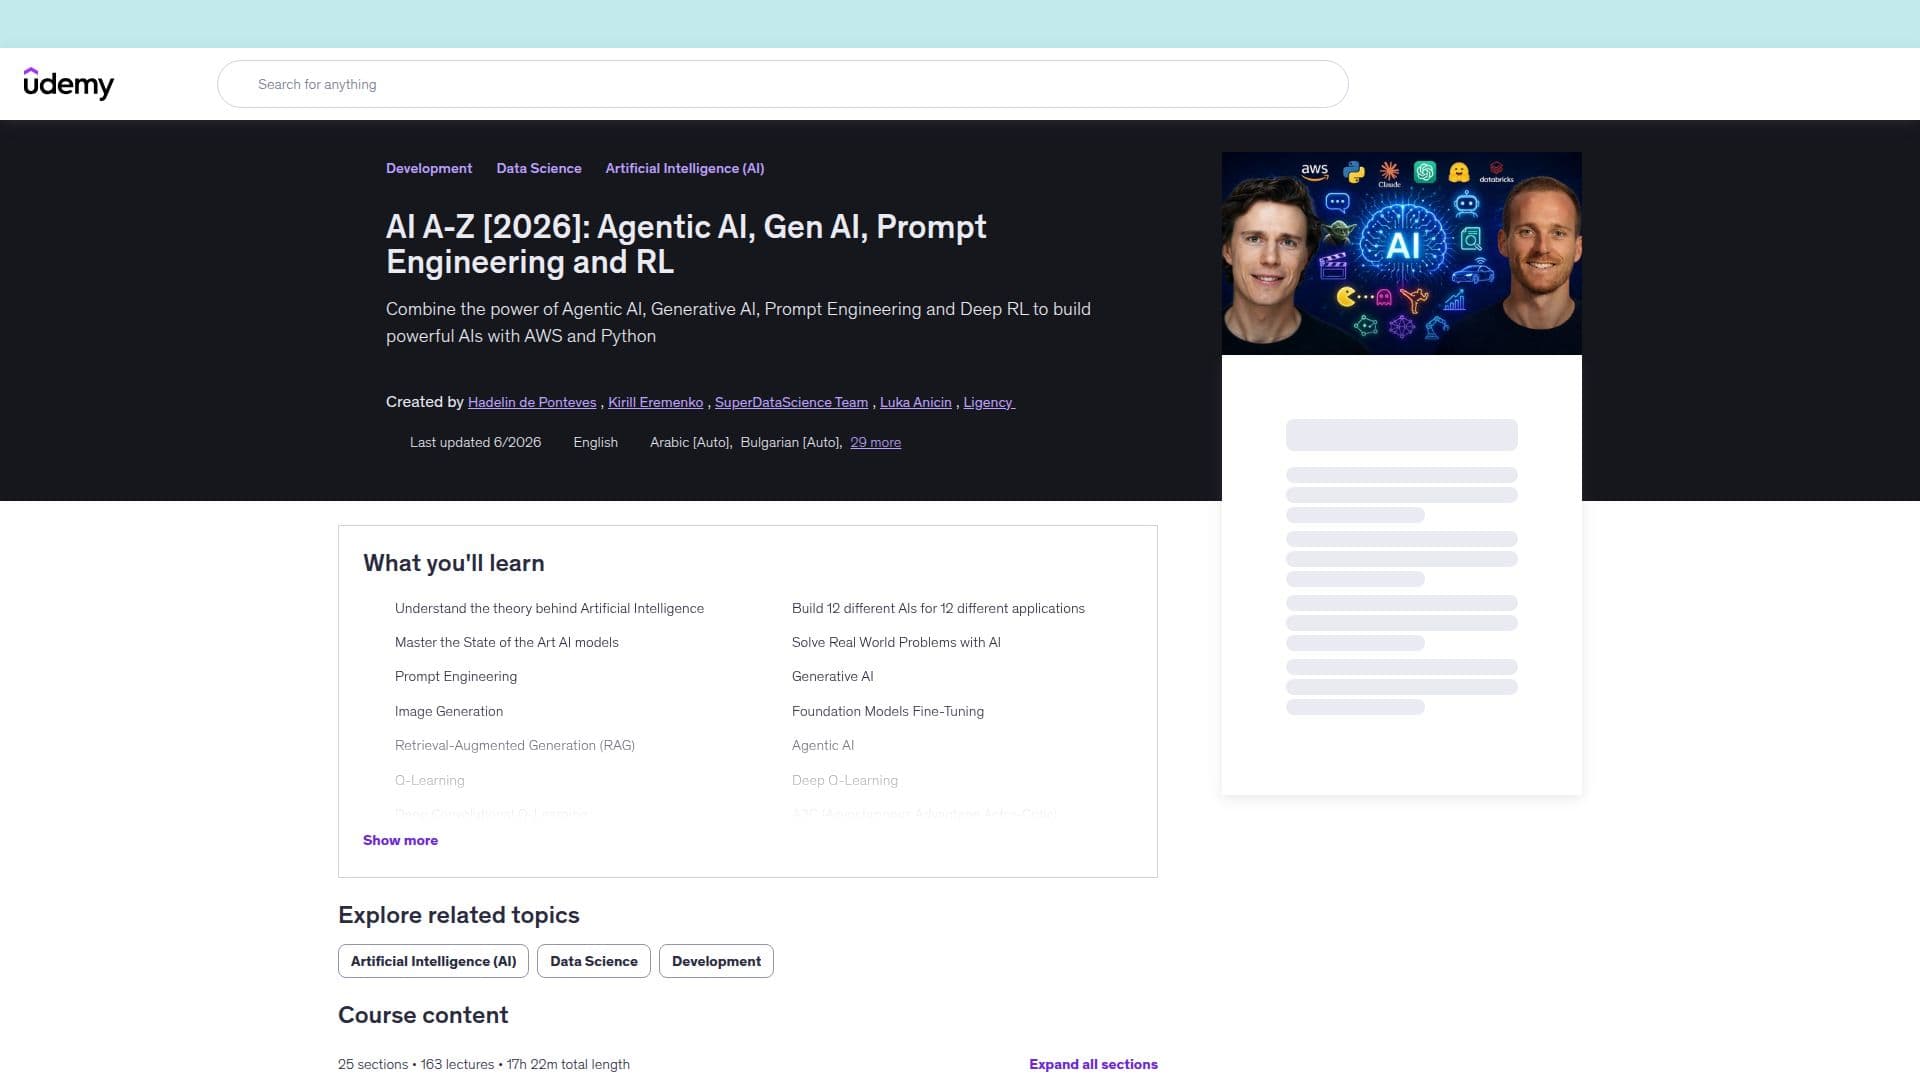Select the Data Science topic chip
Viewport: 1920px width, 1080px height.
(593, 961)
